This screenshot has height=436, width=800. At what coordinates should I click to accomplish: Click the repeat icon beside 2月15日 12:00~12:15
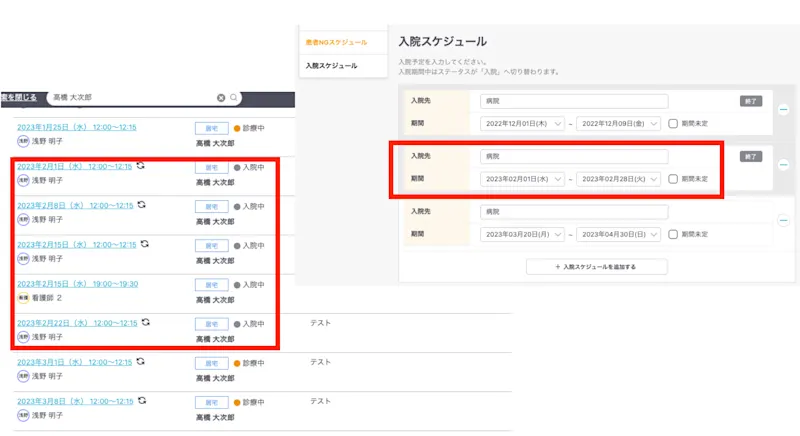(x=145, y=244)
